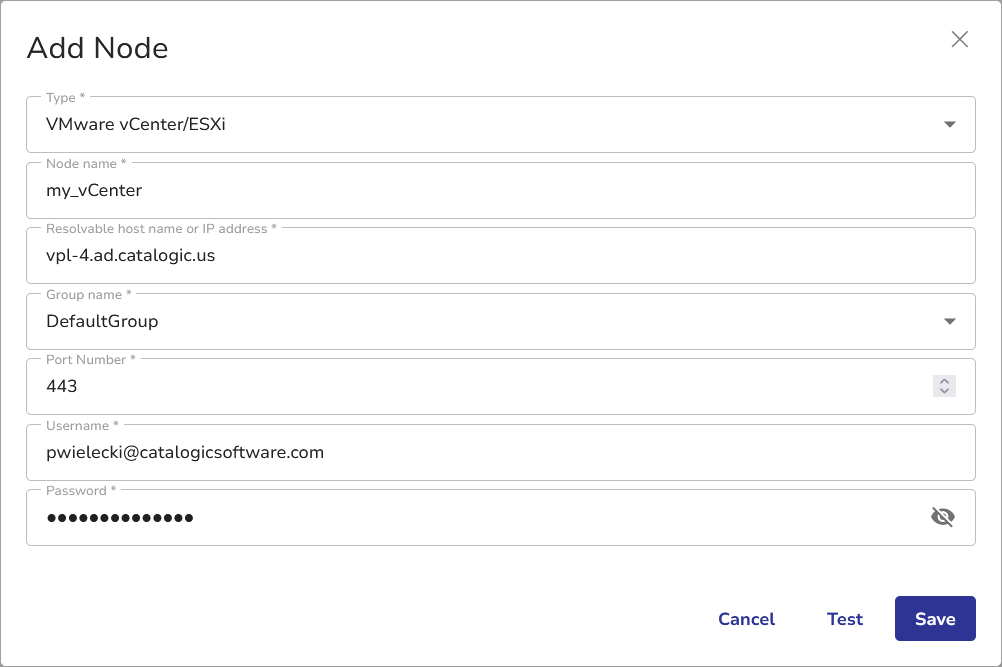This screenshot has width=1002, height=667.
Task: Decrement the Port Number with down arrow
Action: coord(944,391)
